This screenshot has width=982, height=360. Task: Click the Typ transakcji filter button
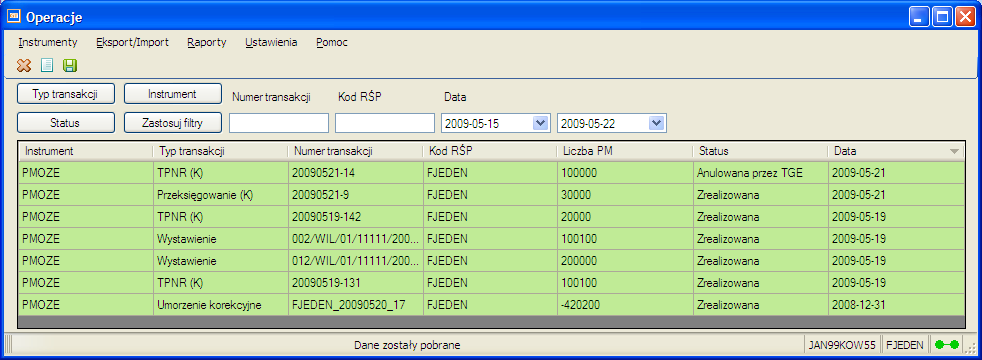[x=66, y=94]
